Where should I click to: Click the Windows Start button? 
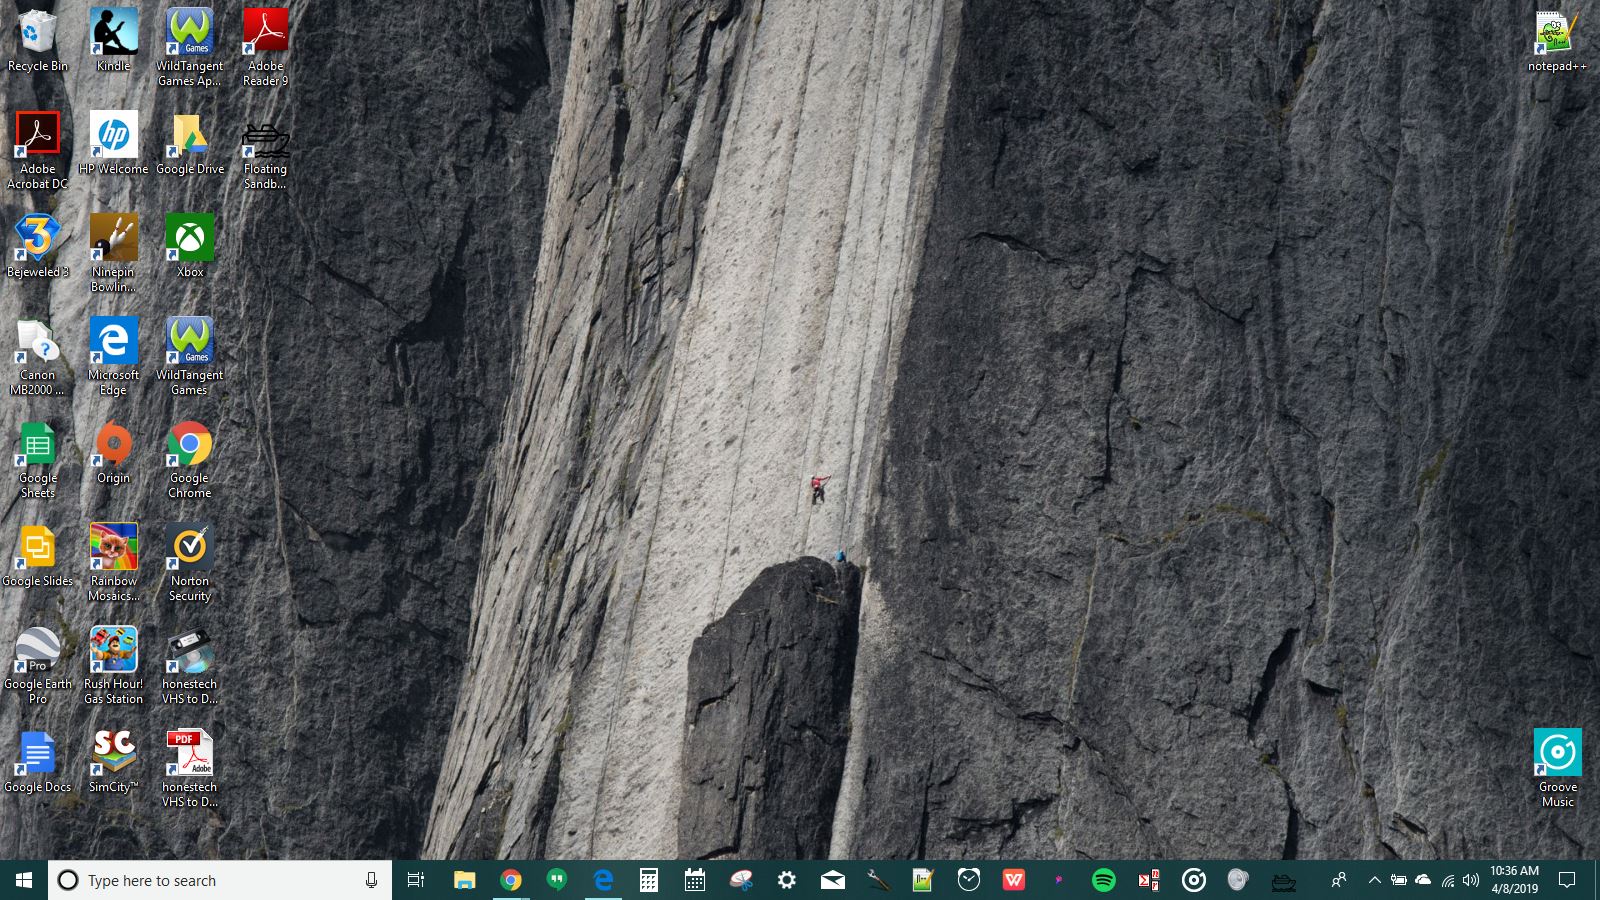[x=24, y=880]
